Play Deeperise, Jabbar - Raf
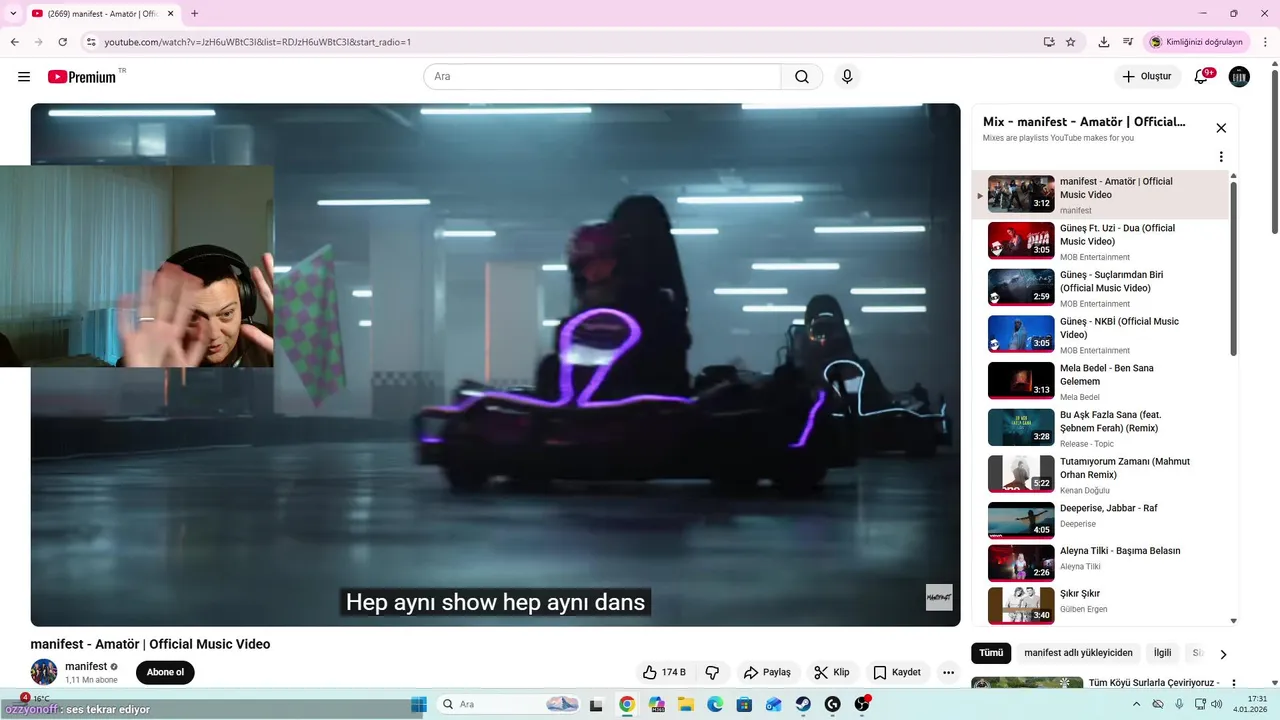Screen dimensions: 1280x720 [1100, 520]
